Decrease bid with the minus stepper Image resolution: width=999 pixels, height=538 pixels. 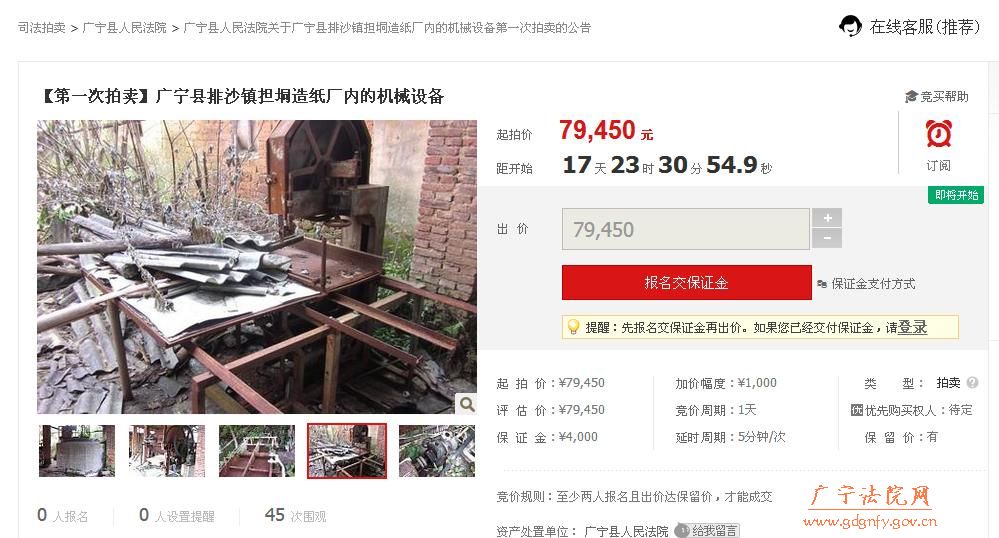(x=827, y=238)
